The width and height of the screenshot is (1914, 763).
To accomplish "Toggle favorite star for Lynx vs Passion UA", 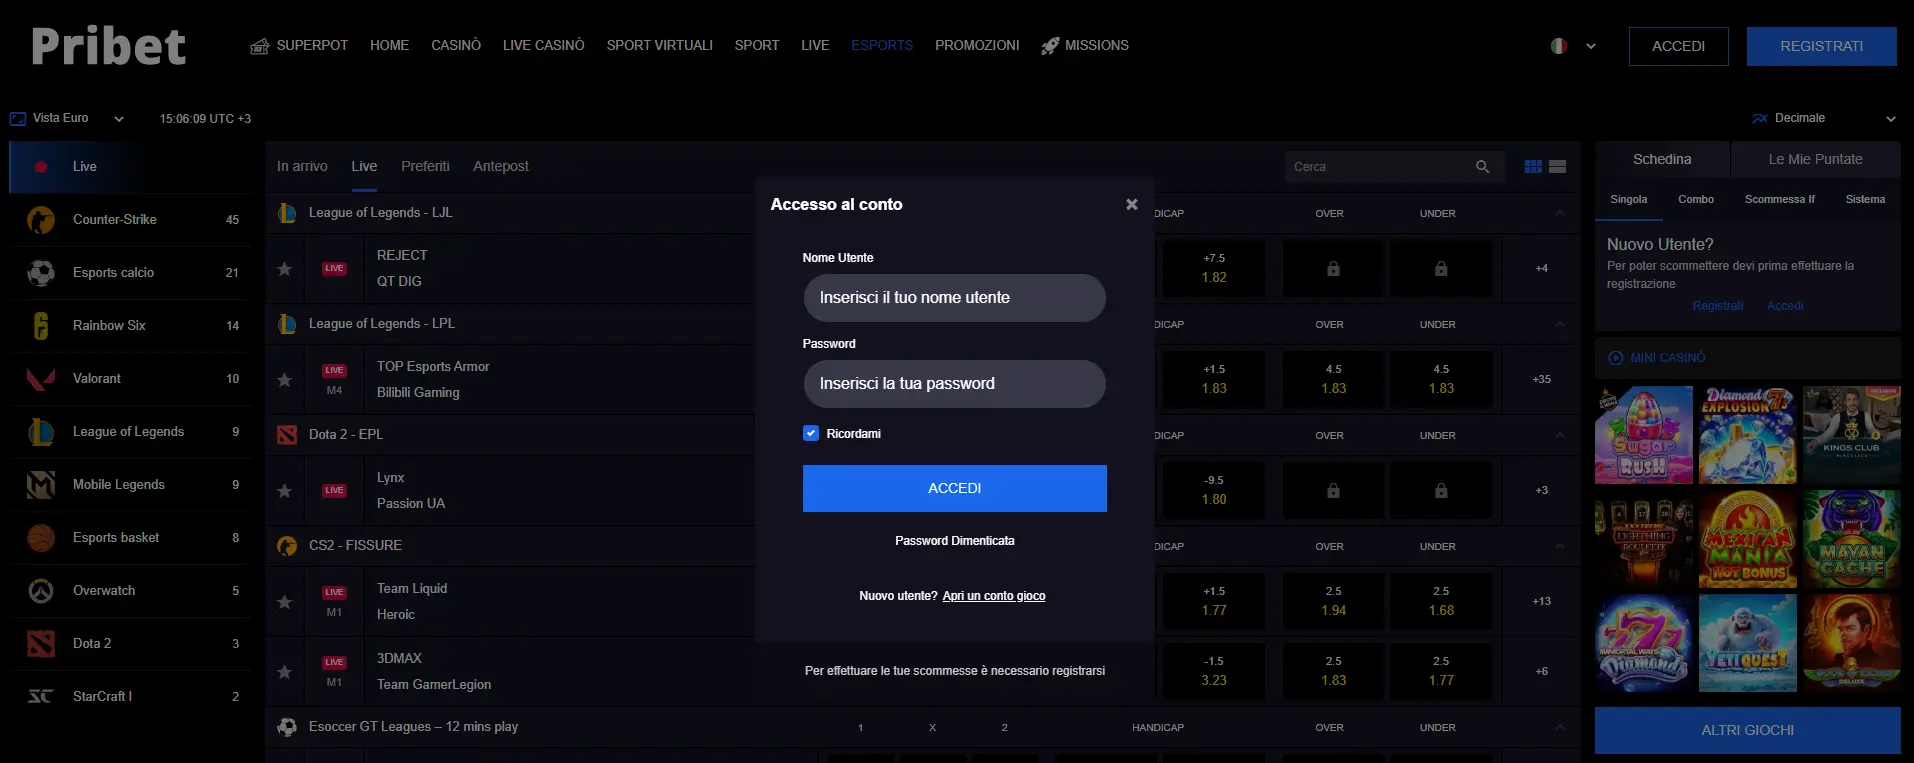I will coord(285,491).
